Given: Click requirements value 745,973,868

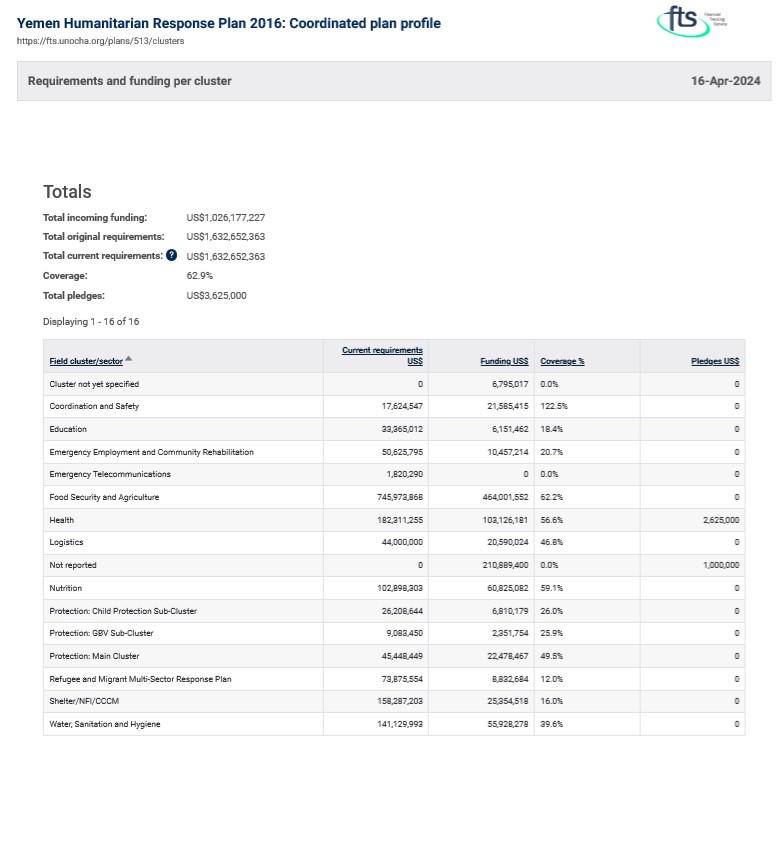Looking at the screenshot, I should (x=400, y=497).
